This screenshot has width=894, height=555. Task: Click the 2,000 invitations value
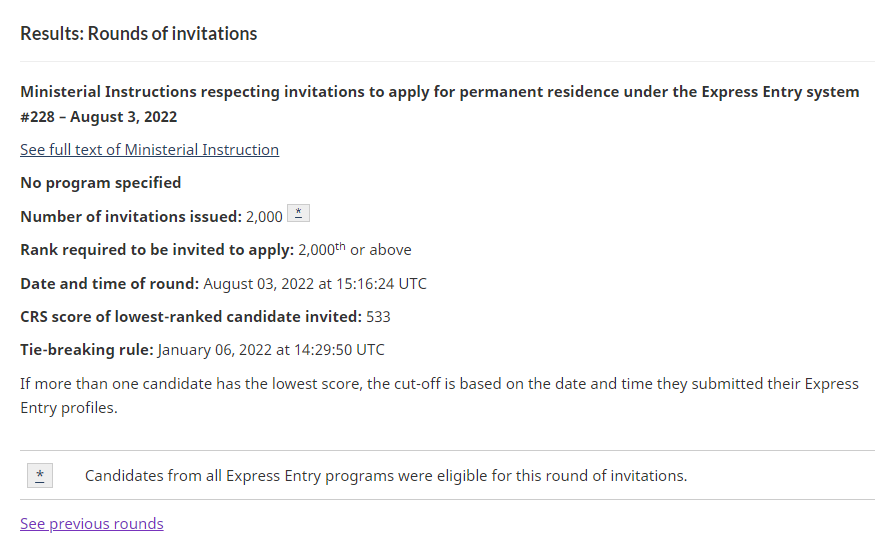point(264,217)
